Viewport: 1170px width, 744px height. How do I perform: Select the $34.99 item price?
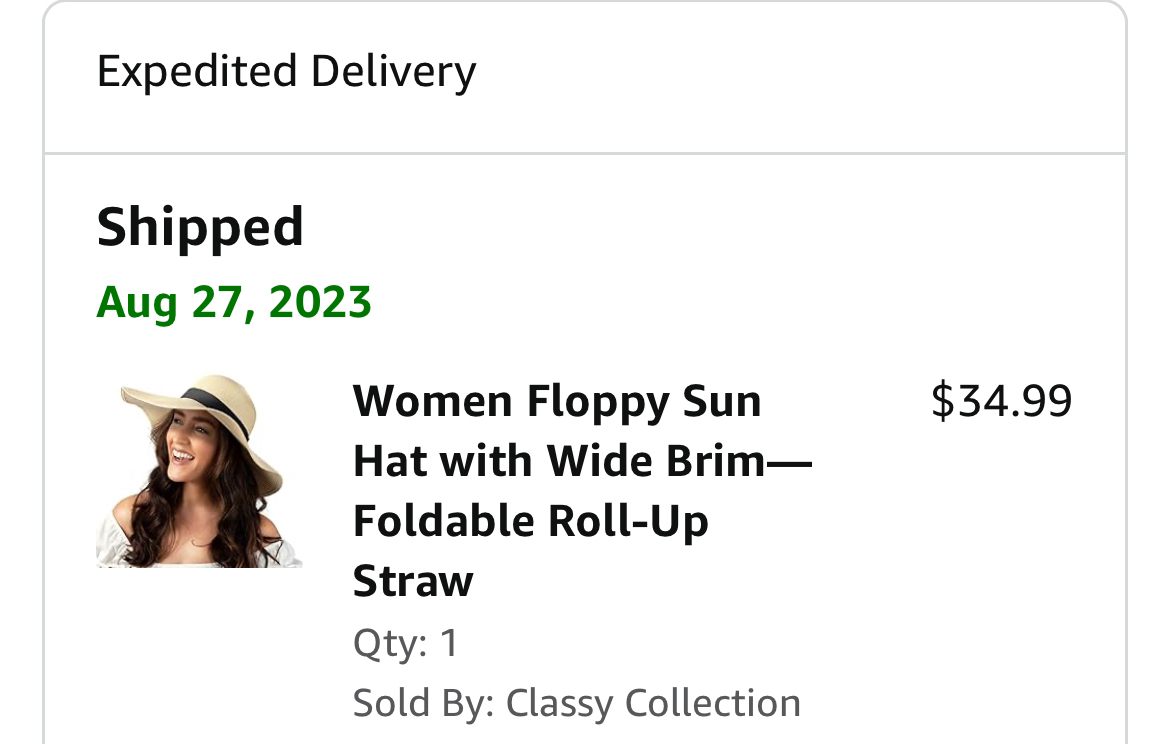(1001, 401)
